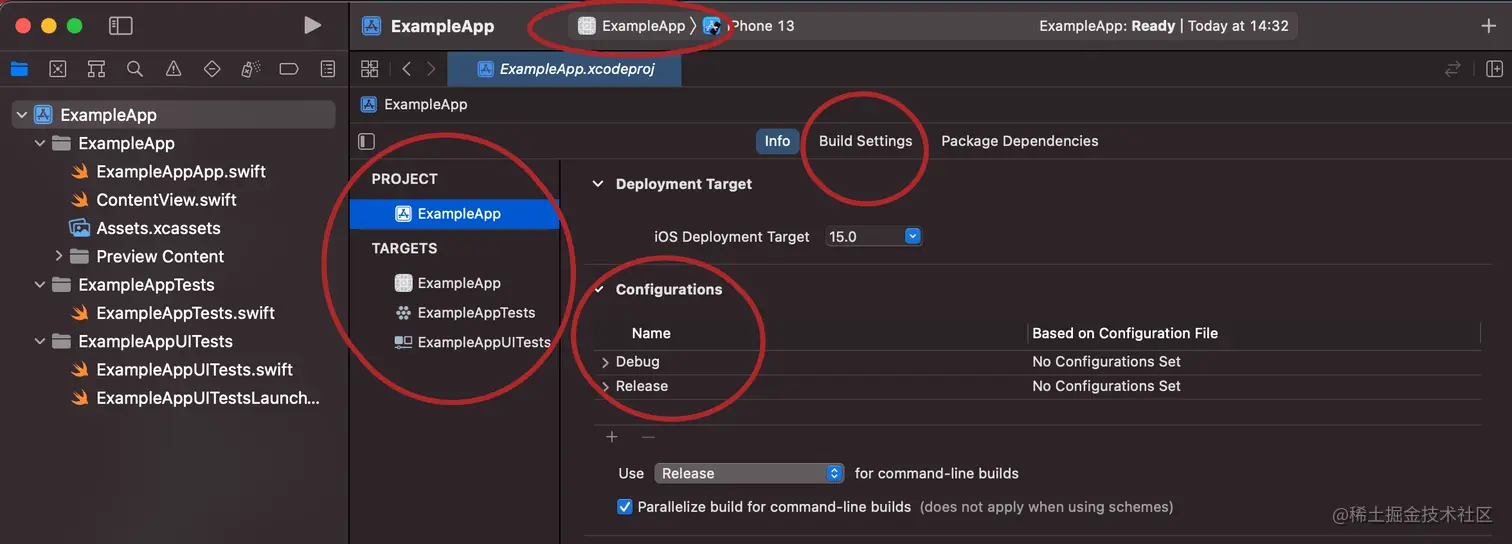
Task: Open ExampleAppApp.swift in navigator
Action: pyautogui.click(x=168, y=171)
